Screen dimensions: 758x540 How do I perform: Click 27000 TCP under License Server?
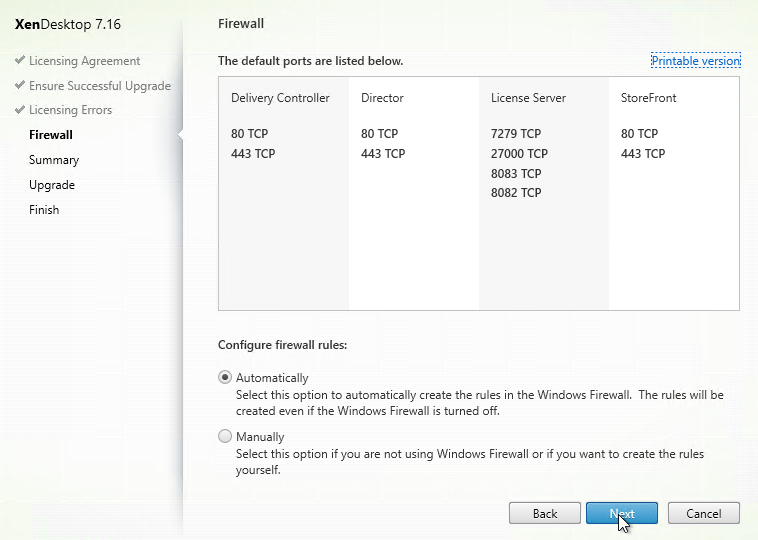pyautogui.click(x=519, y=154)
